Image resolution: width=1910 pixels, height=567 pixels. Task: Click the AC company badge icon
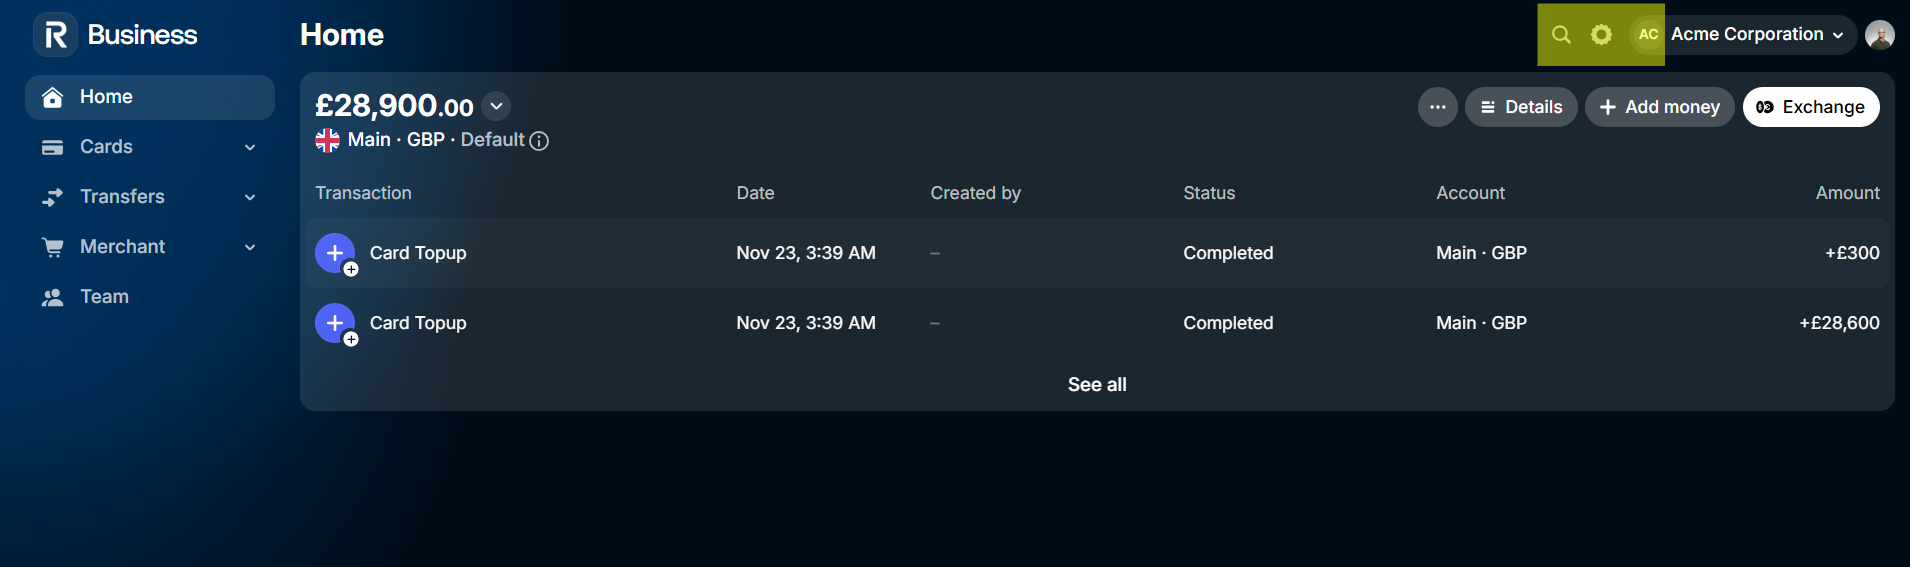(x=1648, y=35)
